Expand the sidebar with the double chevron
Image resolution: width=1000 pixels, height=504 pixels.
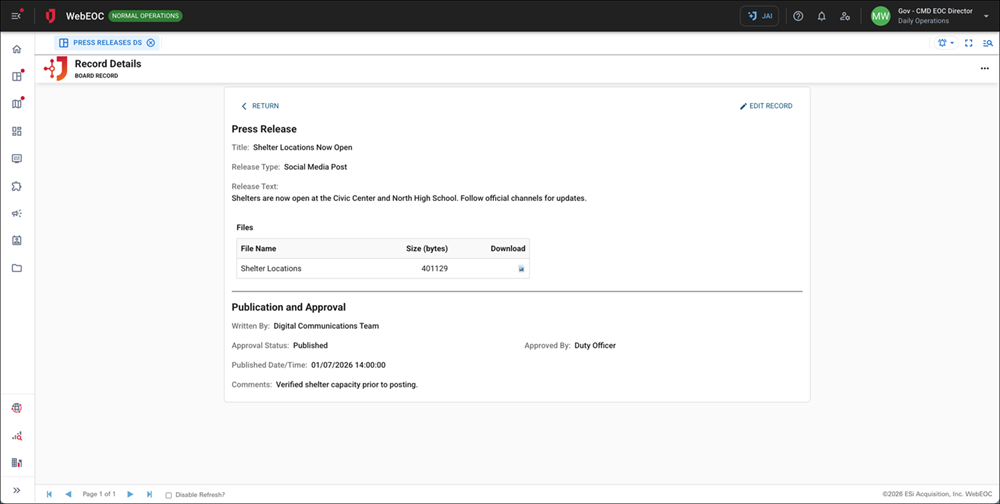click(x=16, y=490)
